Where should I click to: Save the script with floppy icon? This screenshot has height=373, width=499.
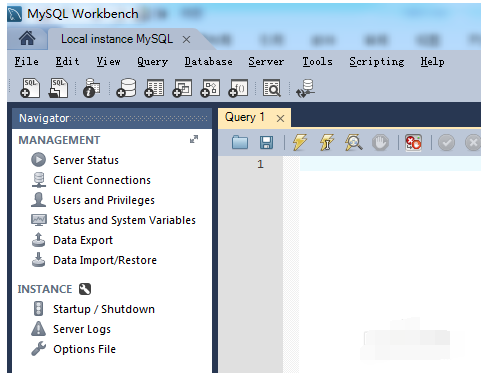266,143
